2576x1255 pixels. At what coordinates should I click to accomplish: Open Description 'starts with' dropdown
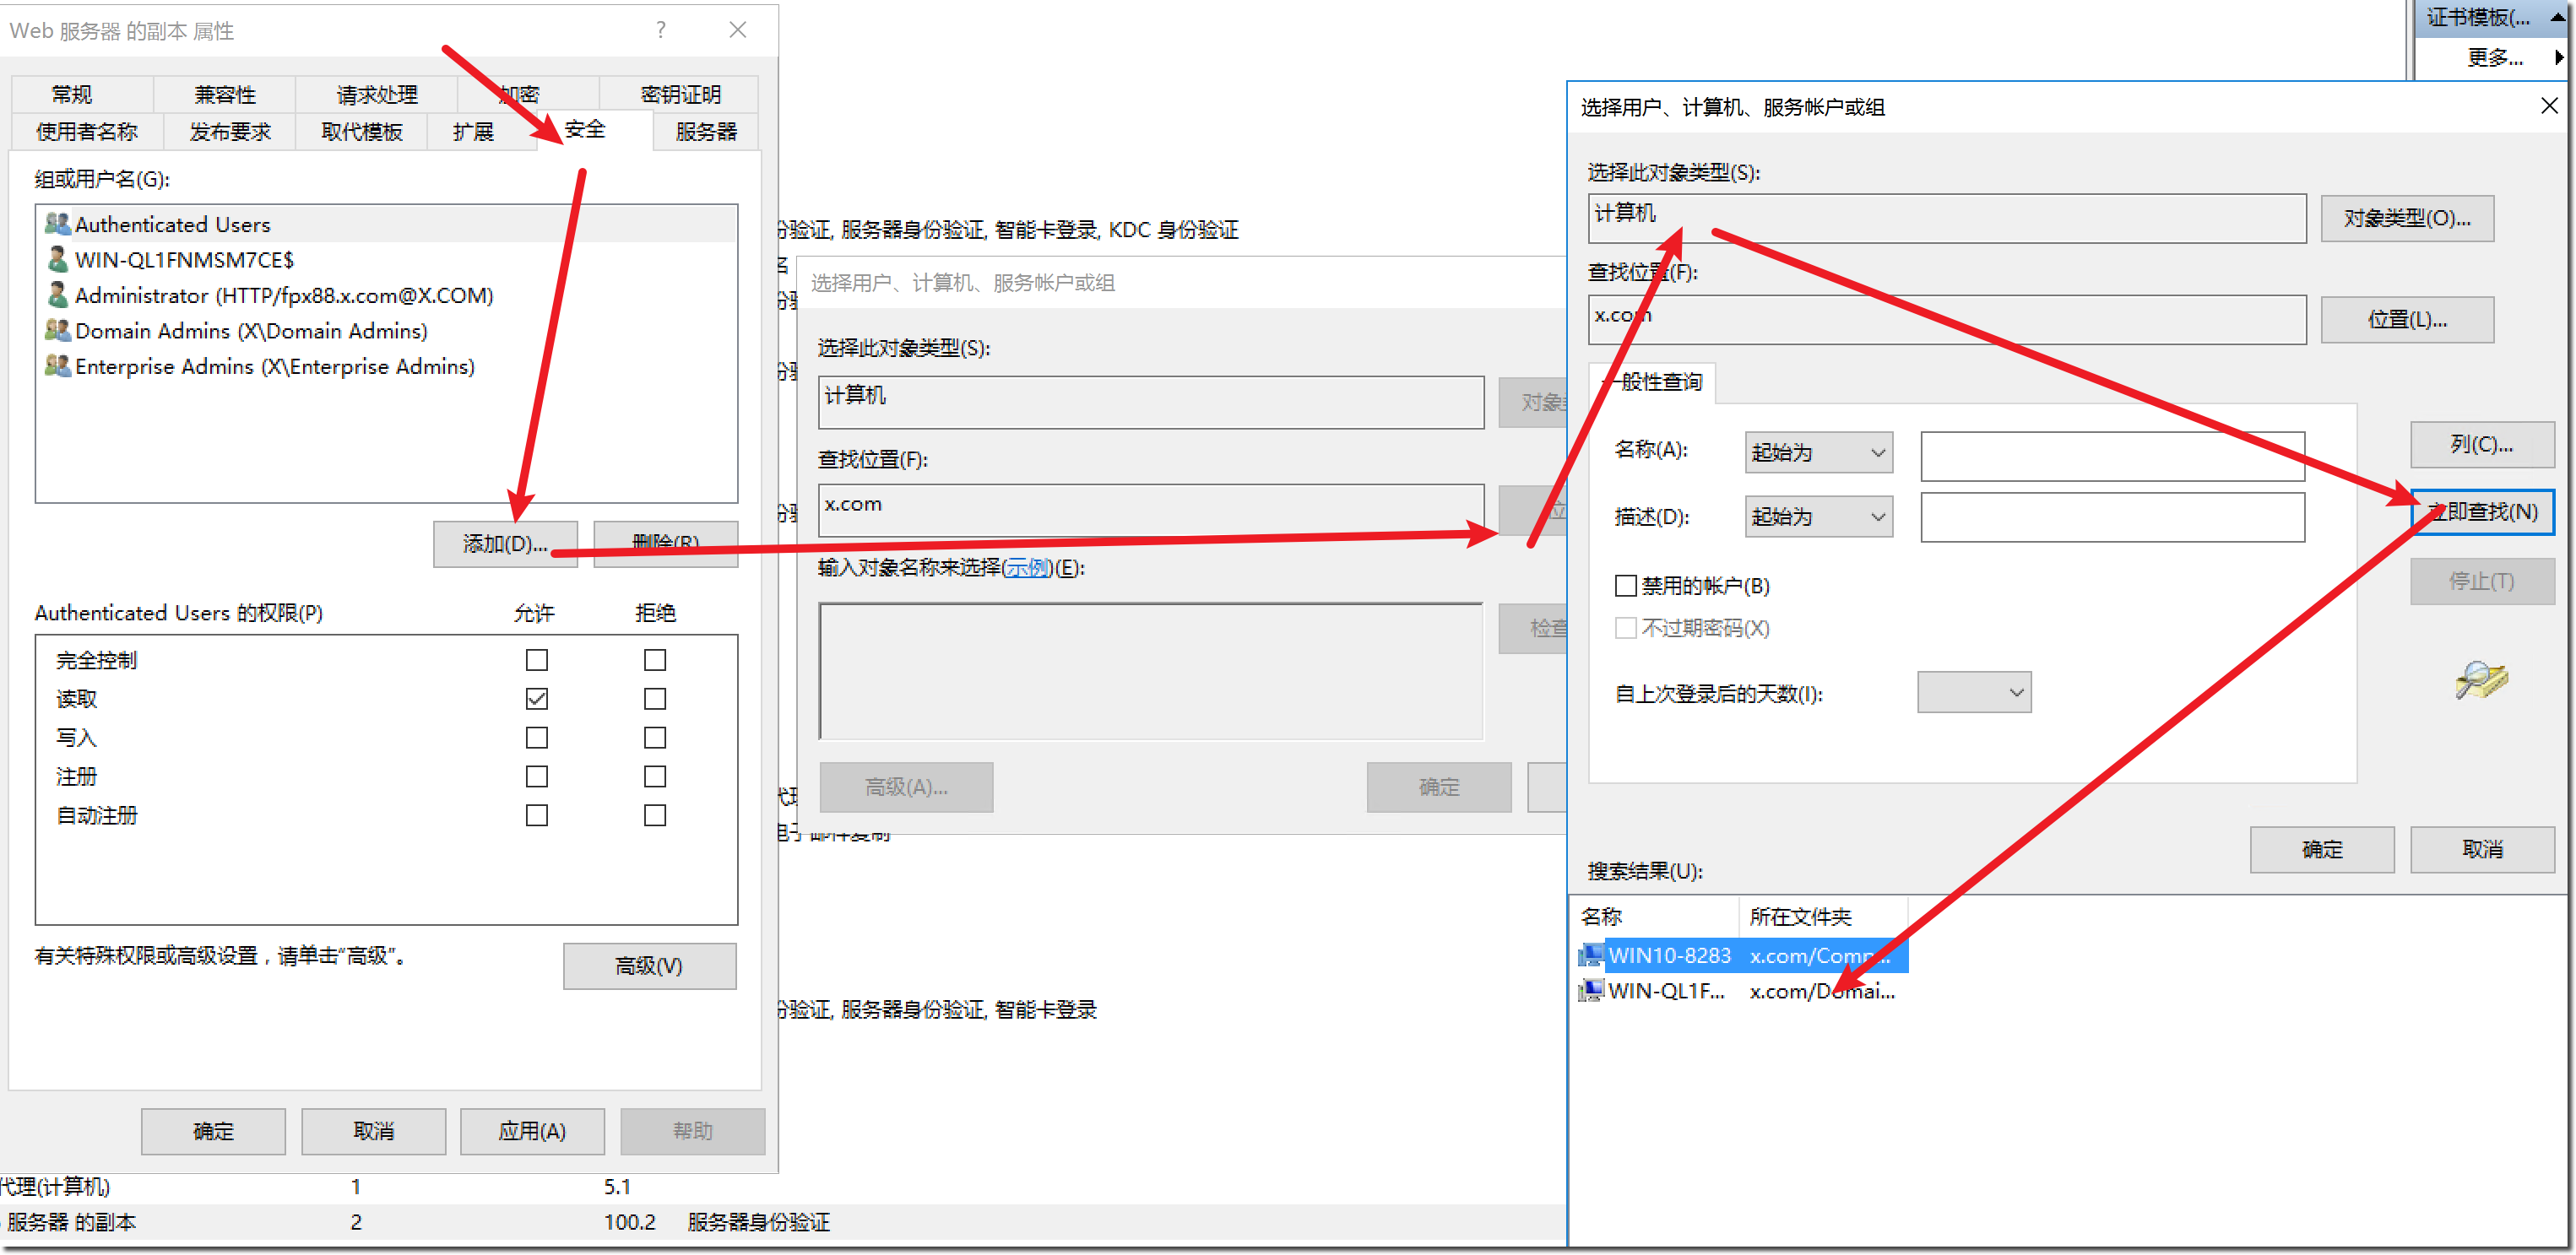click(x=1818, y=517)
